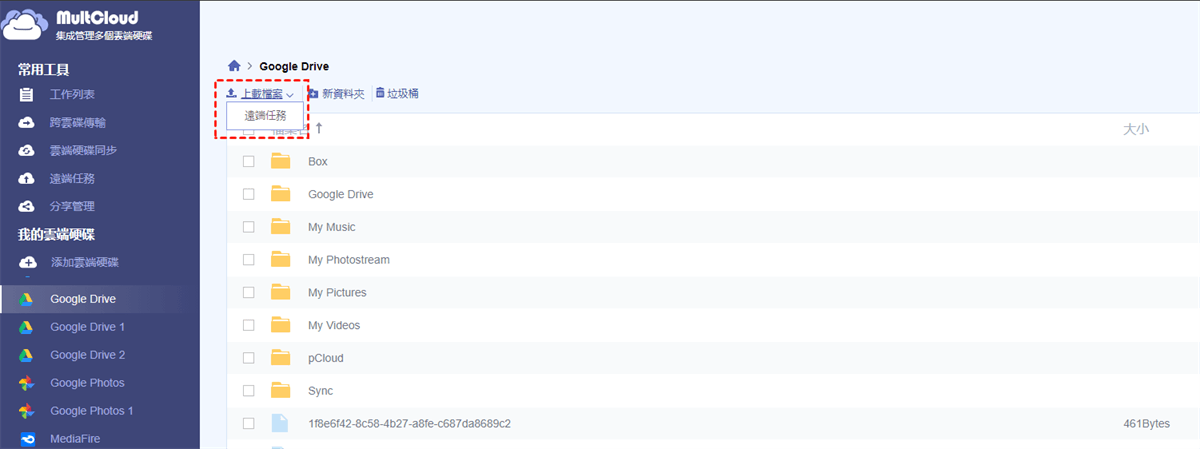Viewport: 1200px width, 449px height.
Task: Click the Google Drive 2 triangle icon
Action: click(27, 355)
